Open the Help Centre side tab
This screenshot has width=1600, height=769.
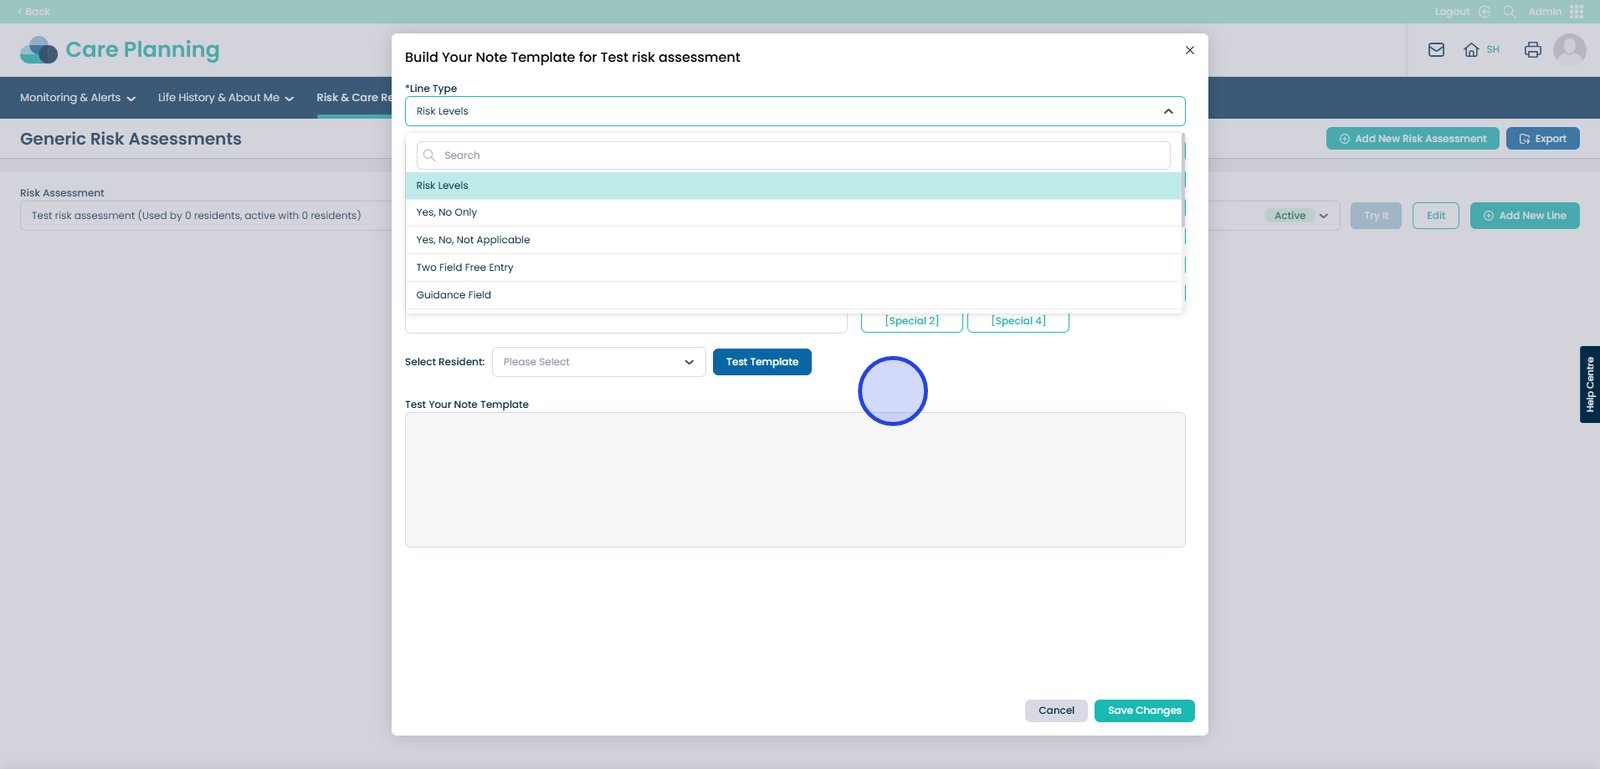point(1590,384)
